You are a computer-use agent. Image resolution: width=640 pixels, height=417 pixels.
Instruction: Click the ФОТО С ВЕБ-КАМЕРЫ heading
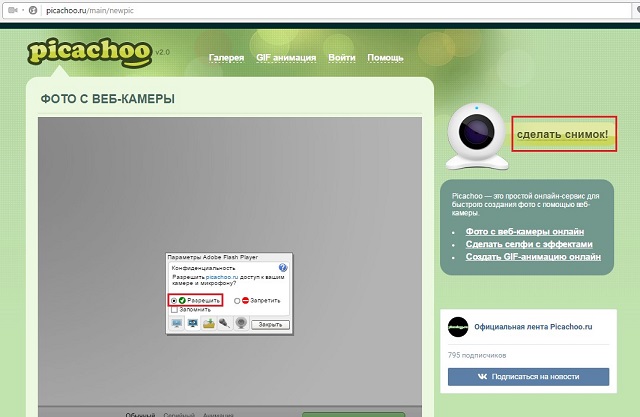(108, 99)
